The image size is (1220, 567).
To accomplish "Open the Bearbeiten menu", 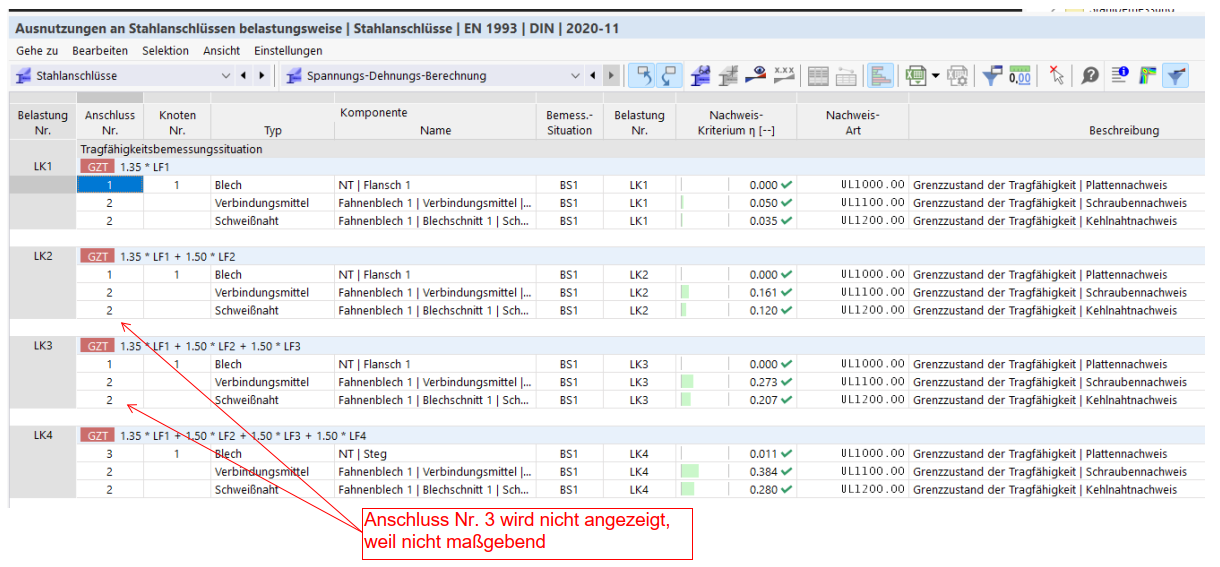I will coord(99,50).
